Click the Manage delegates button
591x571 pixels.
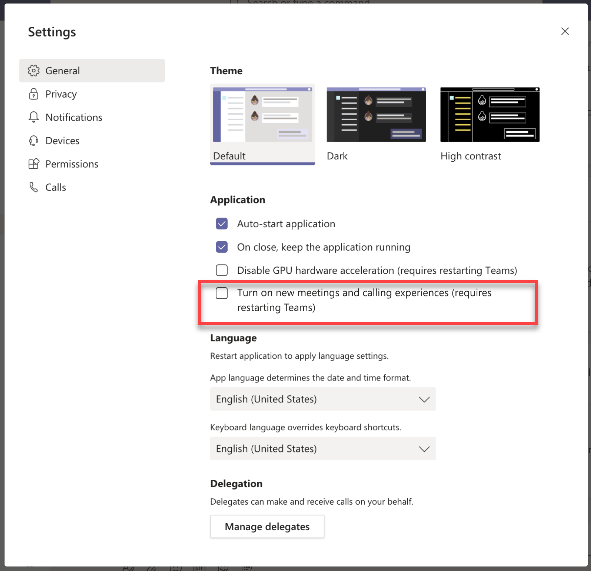coord(267,526)
